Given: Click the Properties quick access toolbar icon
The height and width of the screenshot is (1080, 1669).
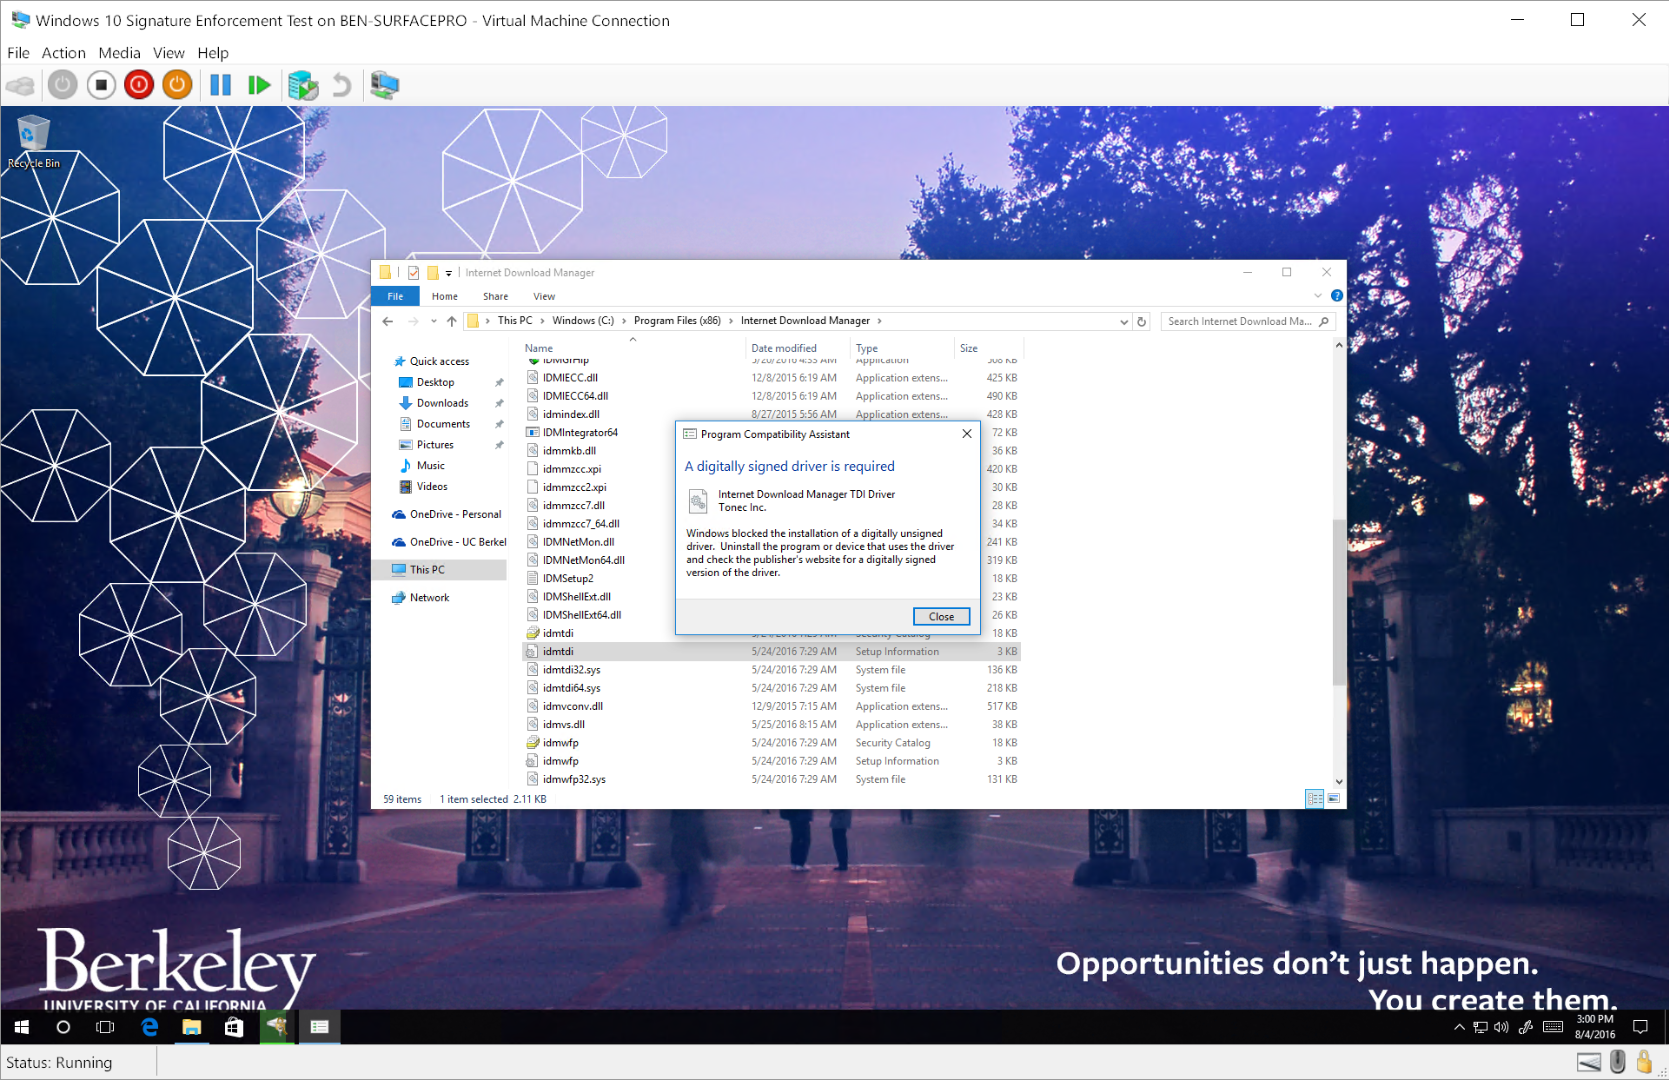Looking at the screenshot, I should coord(413,272).
